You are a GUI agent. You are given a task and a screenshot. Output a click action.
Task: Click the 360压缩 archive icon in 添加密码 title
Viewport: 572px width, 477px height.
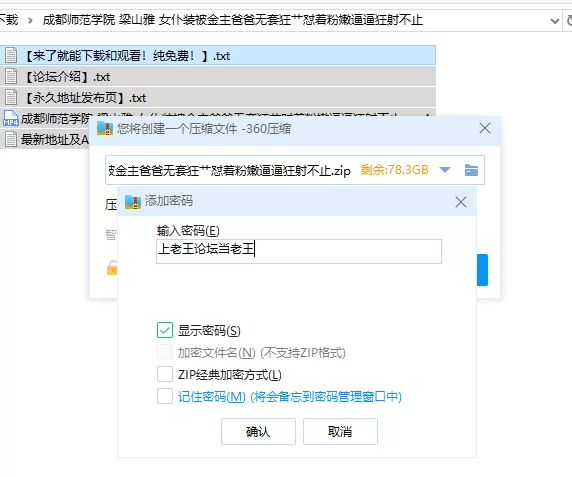(133, 202)
